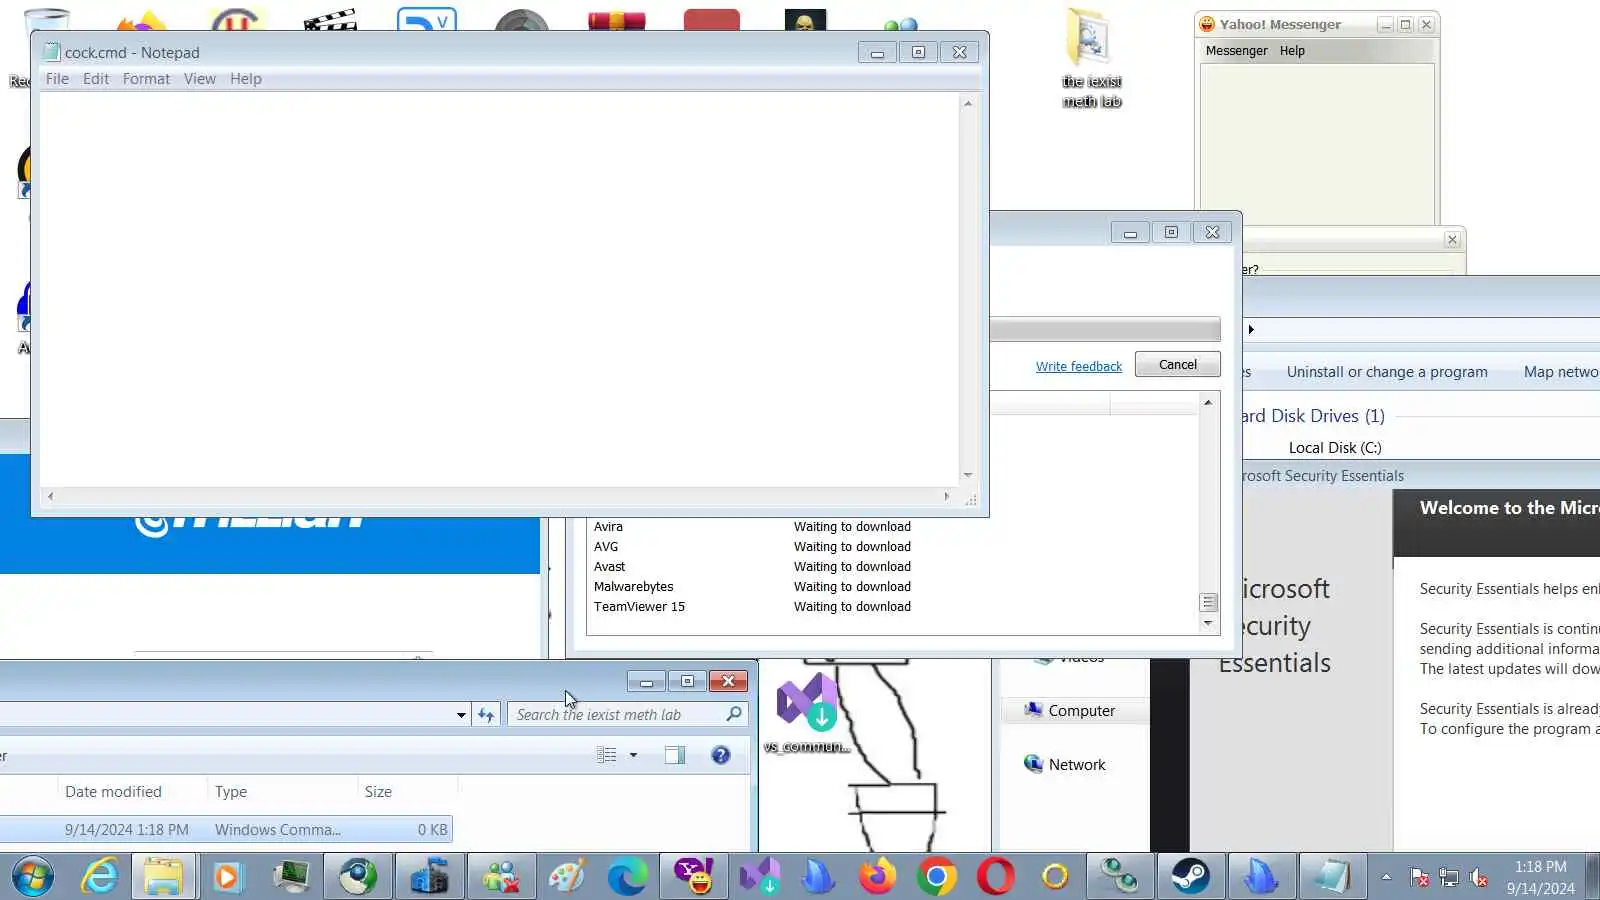Select the Windows Command file row
This screenshot has width=1600, height=900.
[226, 830]
